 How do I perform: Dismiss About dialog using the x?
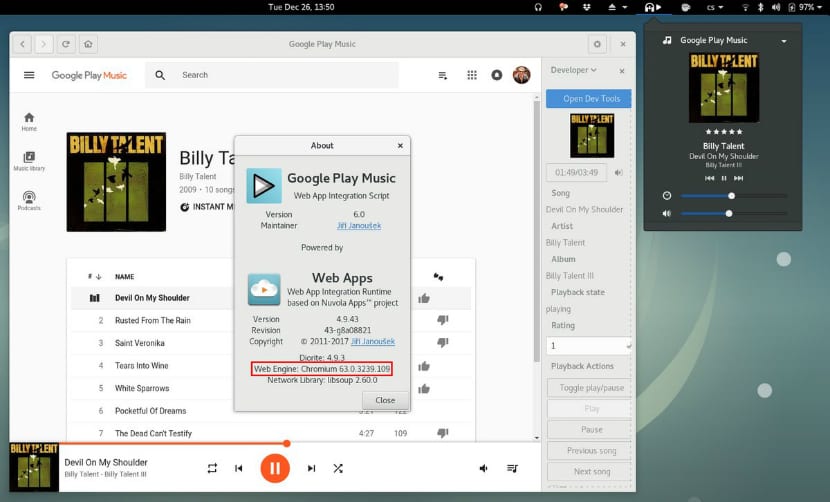(x=400, y=146)
